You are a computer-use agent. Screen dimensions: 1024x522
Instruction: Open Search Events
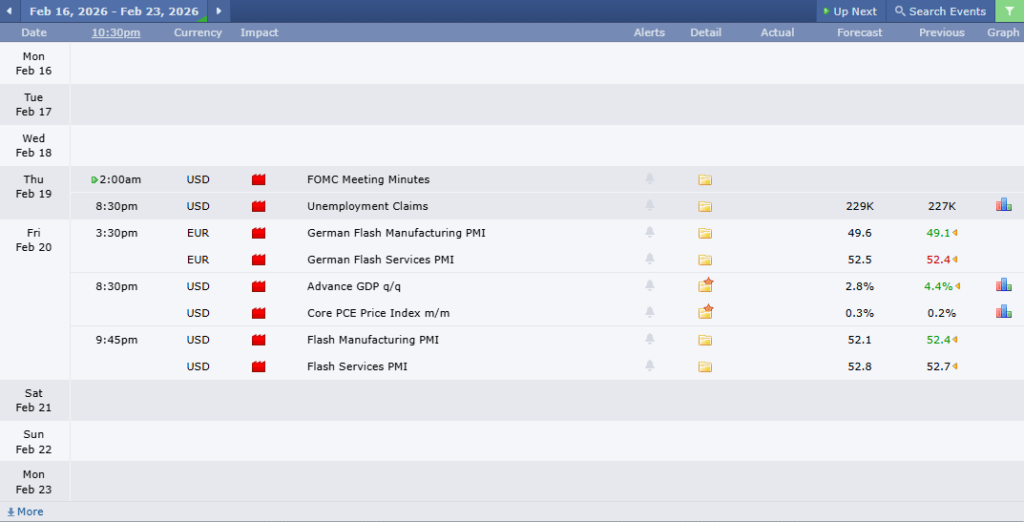[940, 11]
